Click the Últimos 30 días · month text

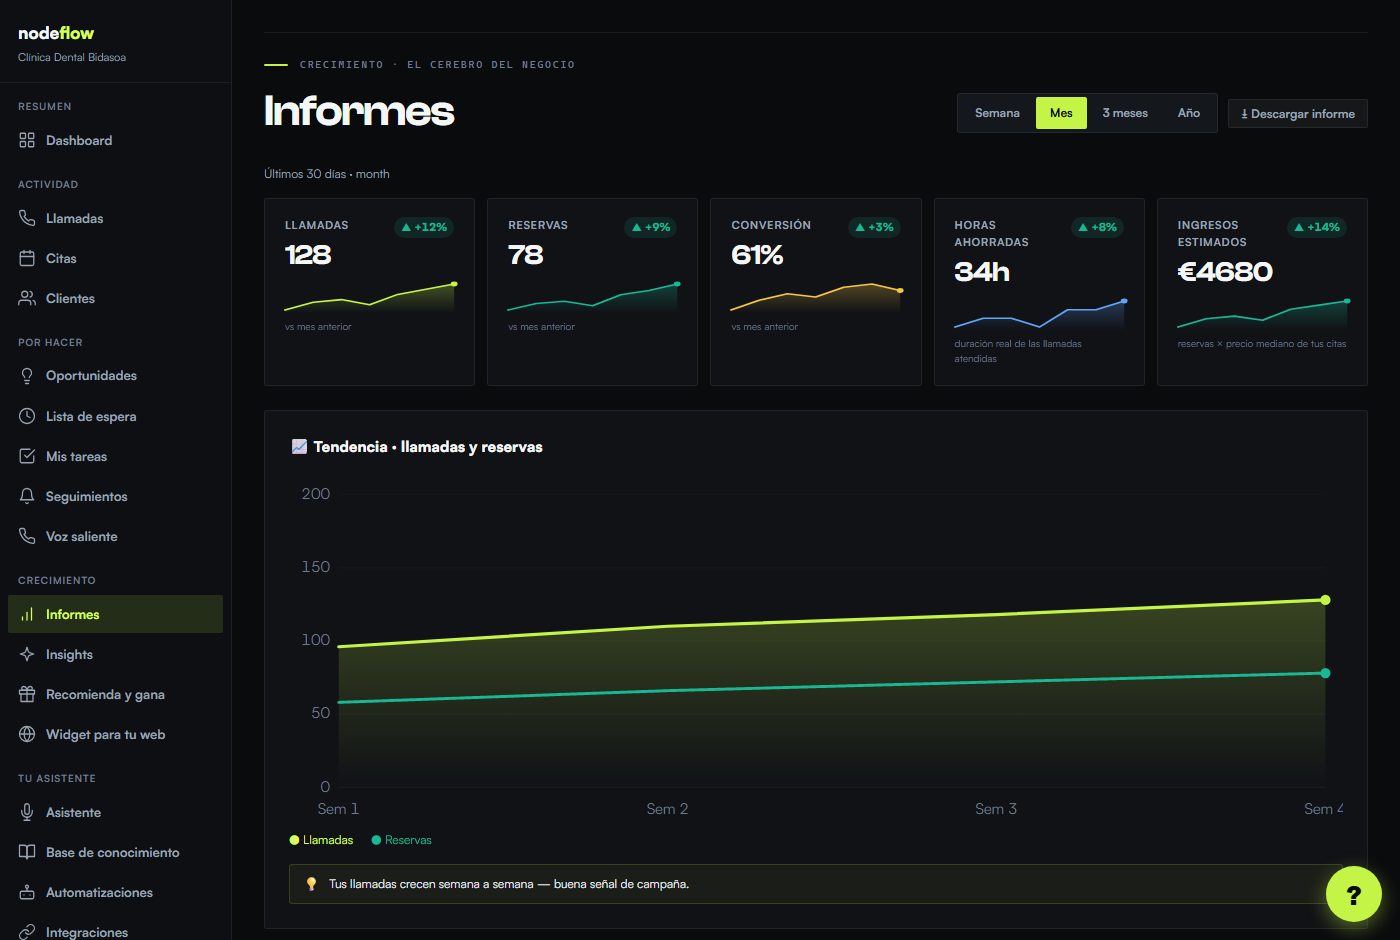point(327,174)
